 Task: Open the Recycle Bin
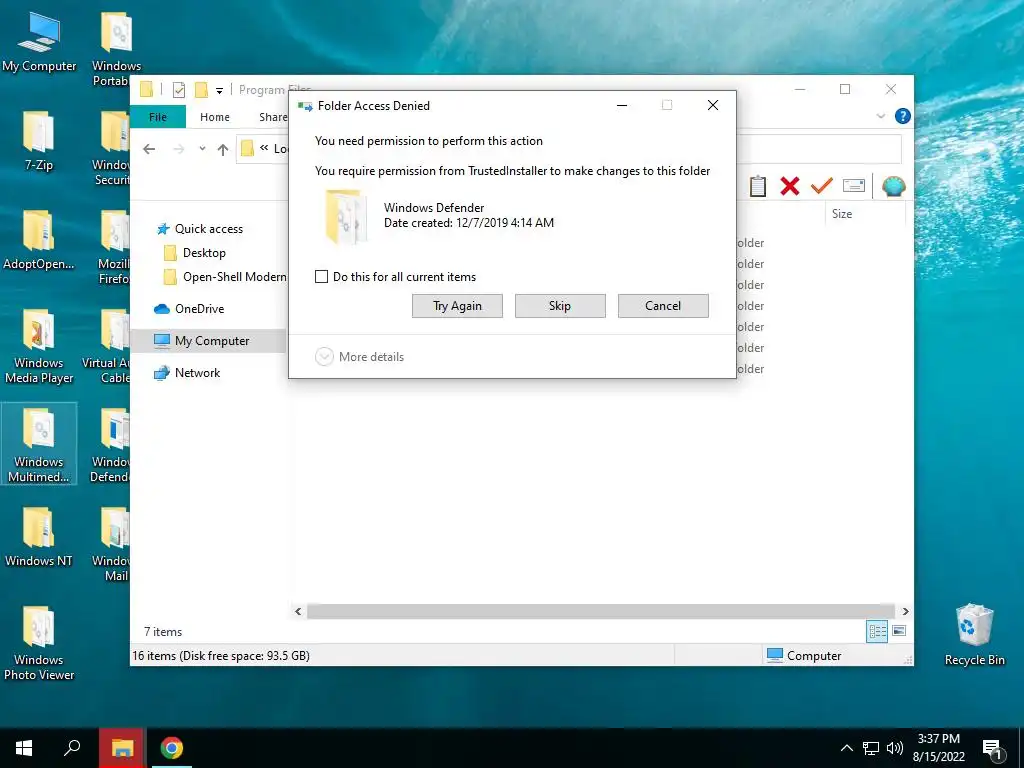click(x=974, y=635)
